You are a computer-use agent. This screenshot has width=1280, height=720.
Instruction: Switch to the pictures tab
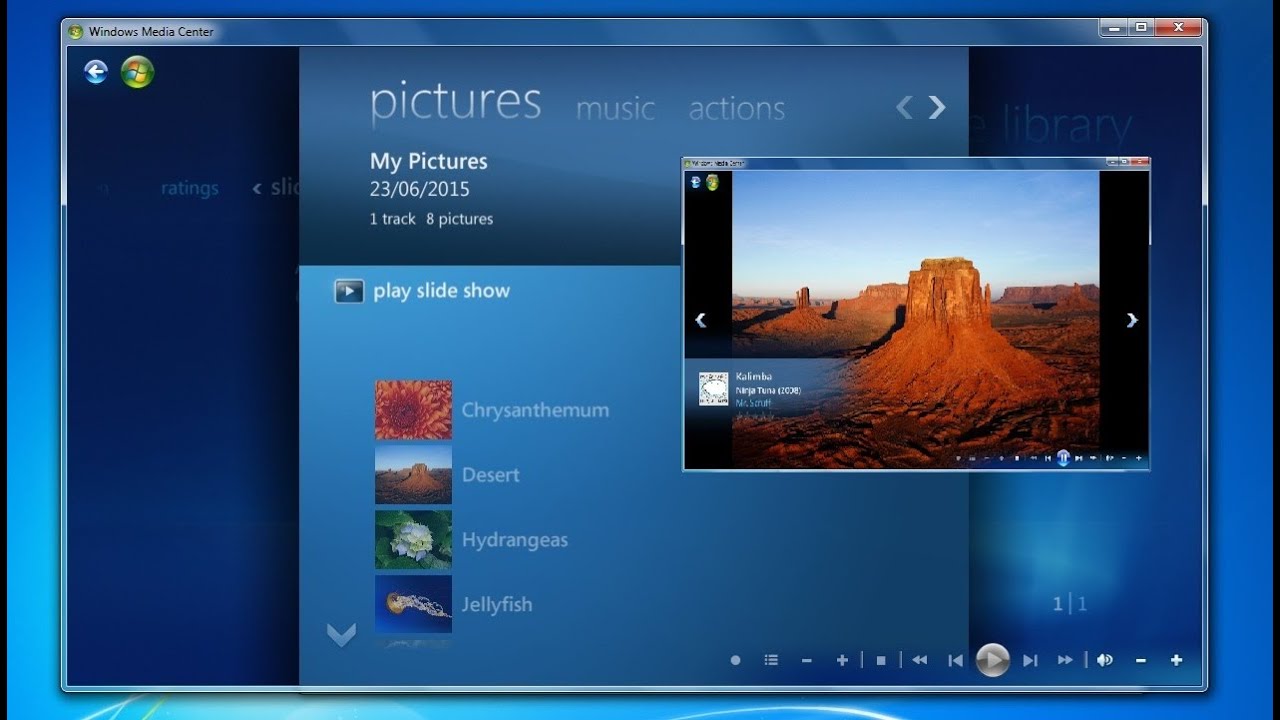(x=455, y=102)
